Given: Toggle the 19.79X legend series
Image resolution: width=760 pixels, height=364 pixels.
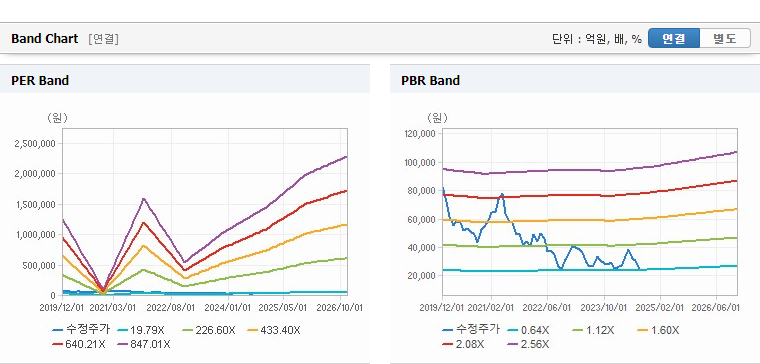Looking at the screenshot, I should coord(141,330).
